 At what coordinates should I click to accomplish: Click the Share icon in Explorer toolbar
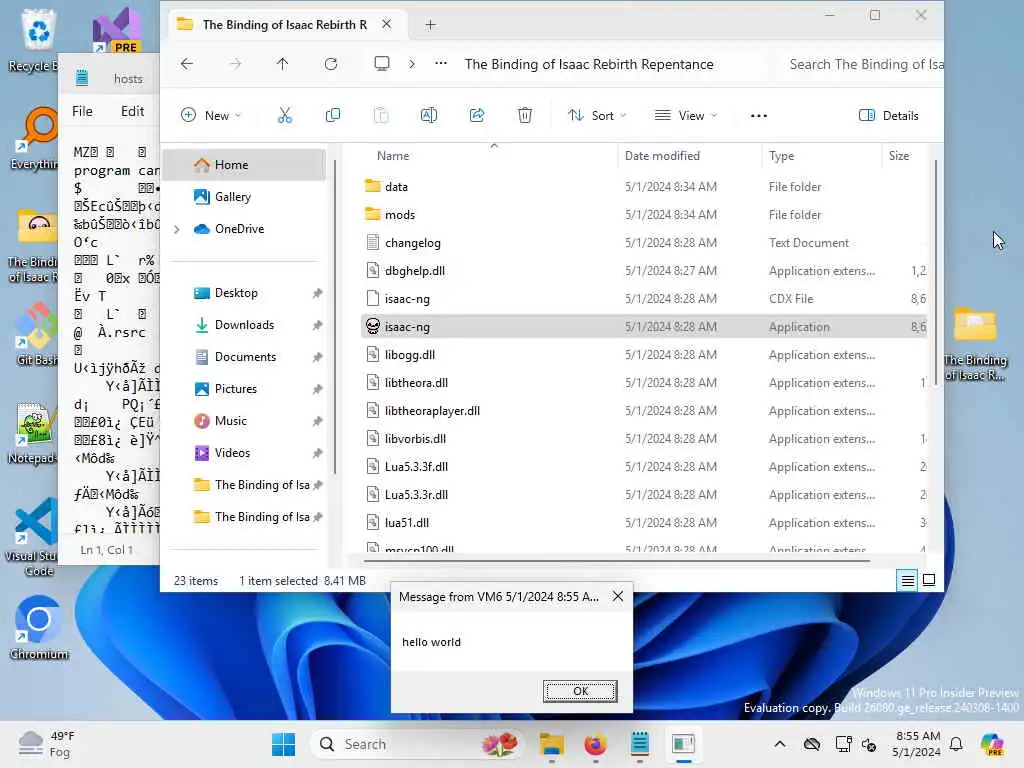[x=477, y=116]
